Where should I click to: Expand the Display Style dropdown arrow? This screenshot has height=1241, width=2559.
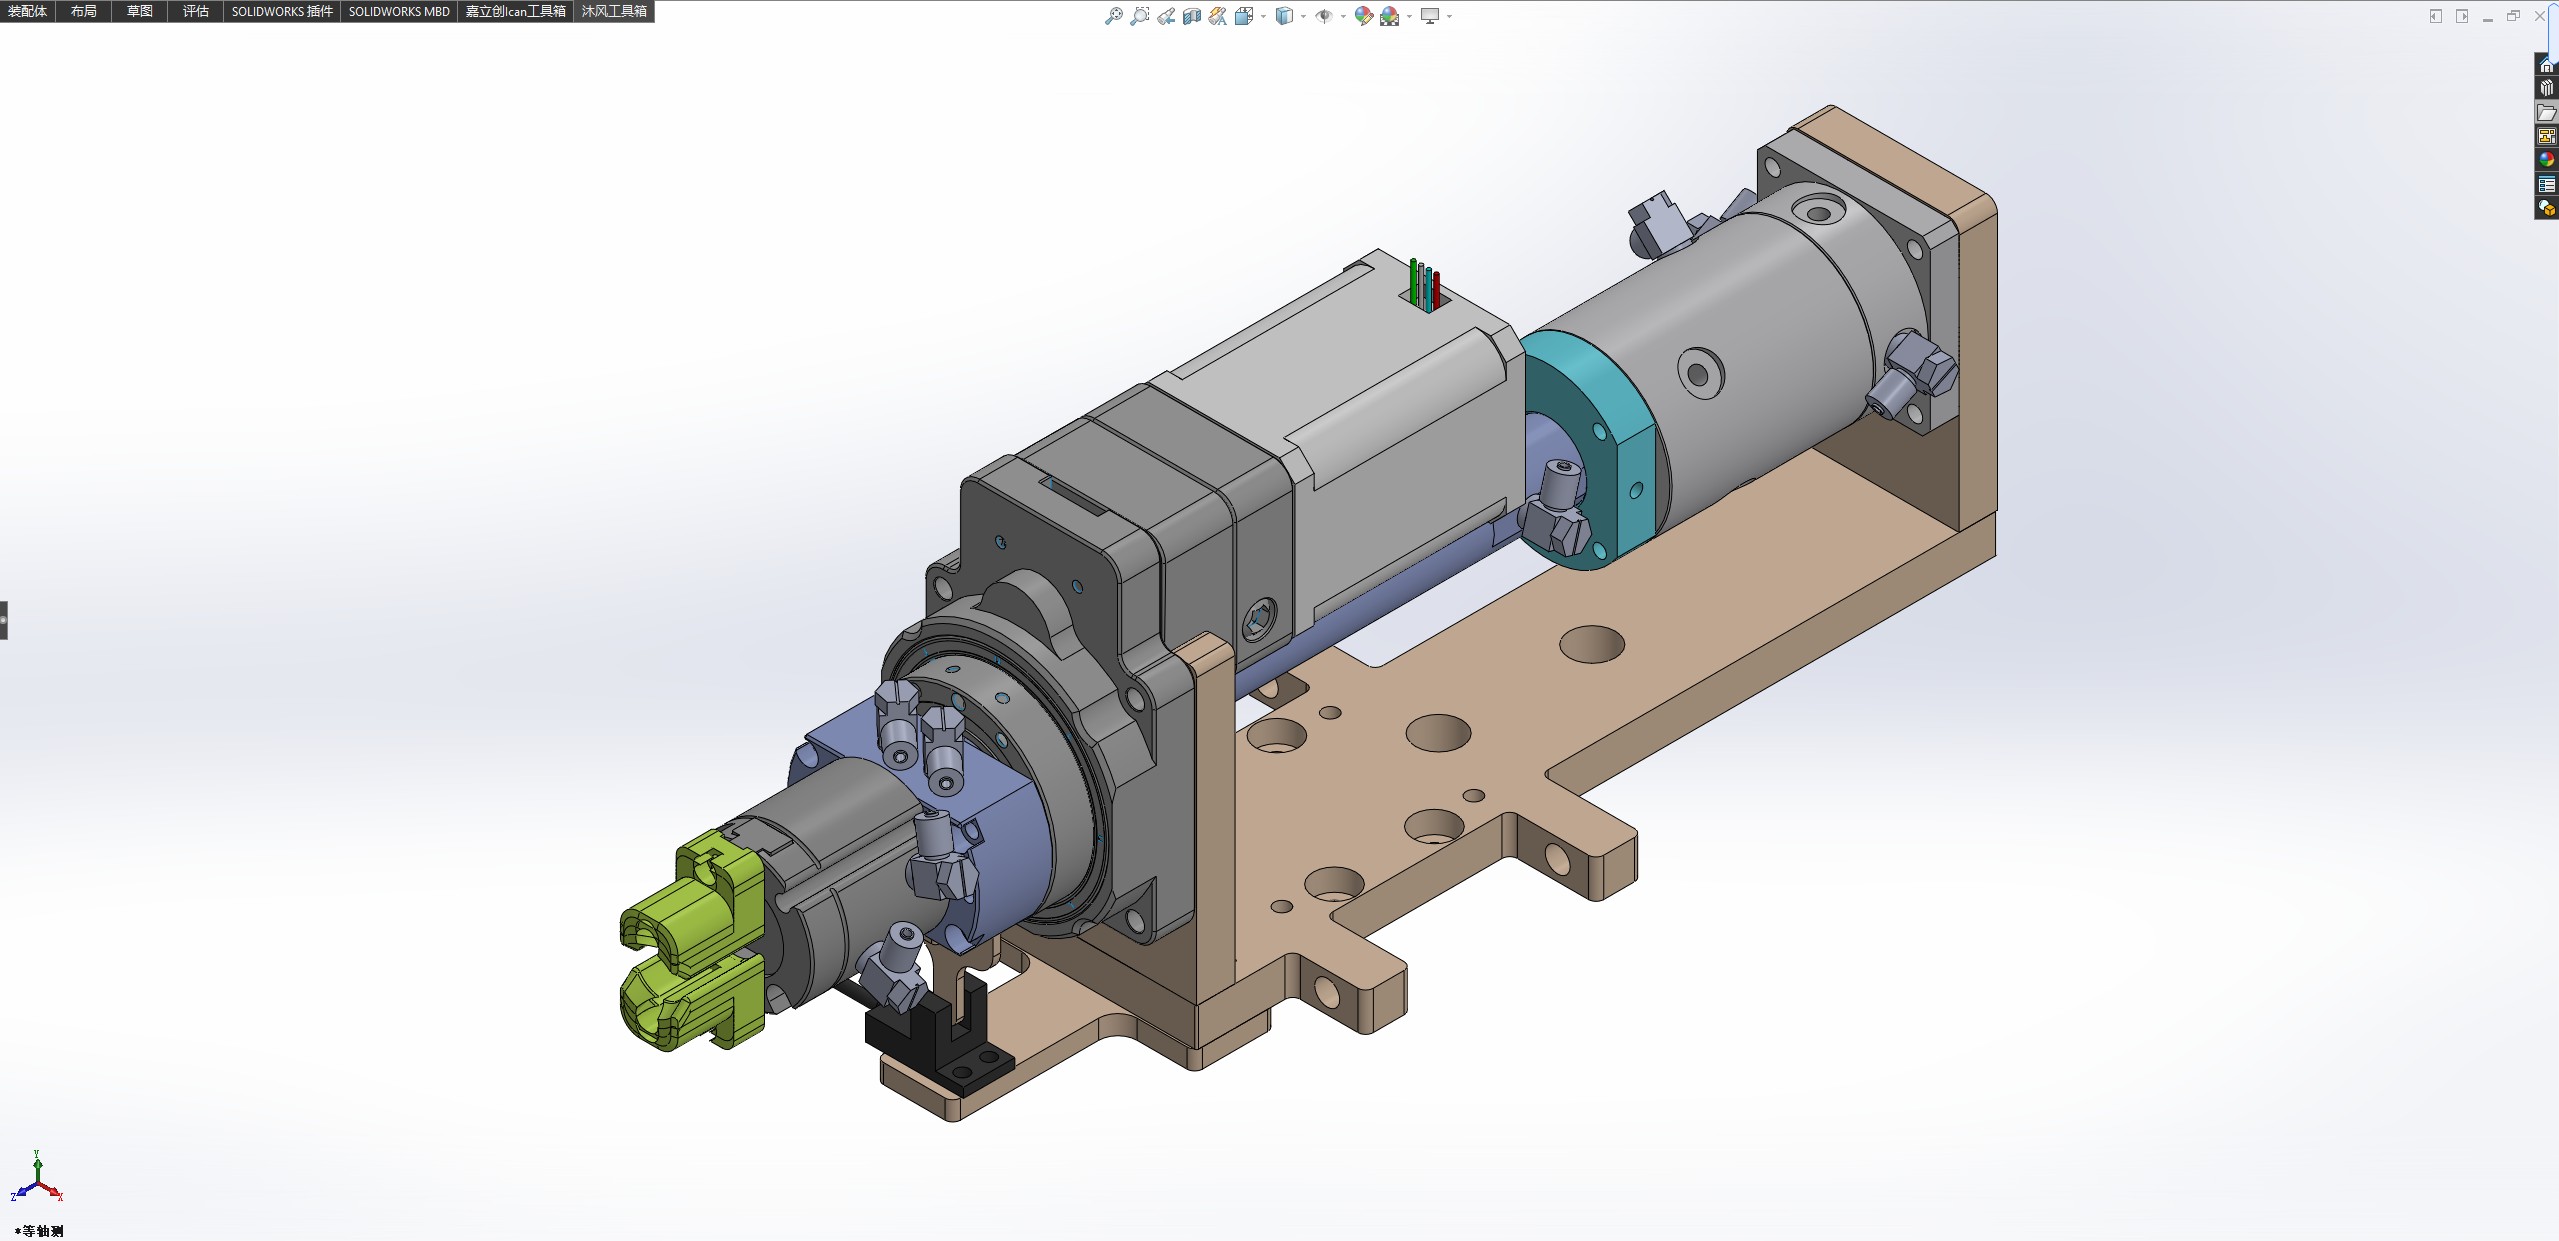(x=1303, y=16)
